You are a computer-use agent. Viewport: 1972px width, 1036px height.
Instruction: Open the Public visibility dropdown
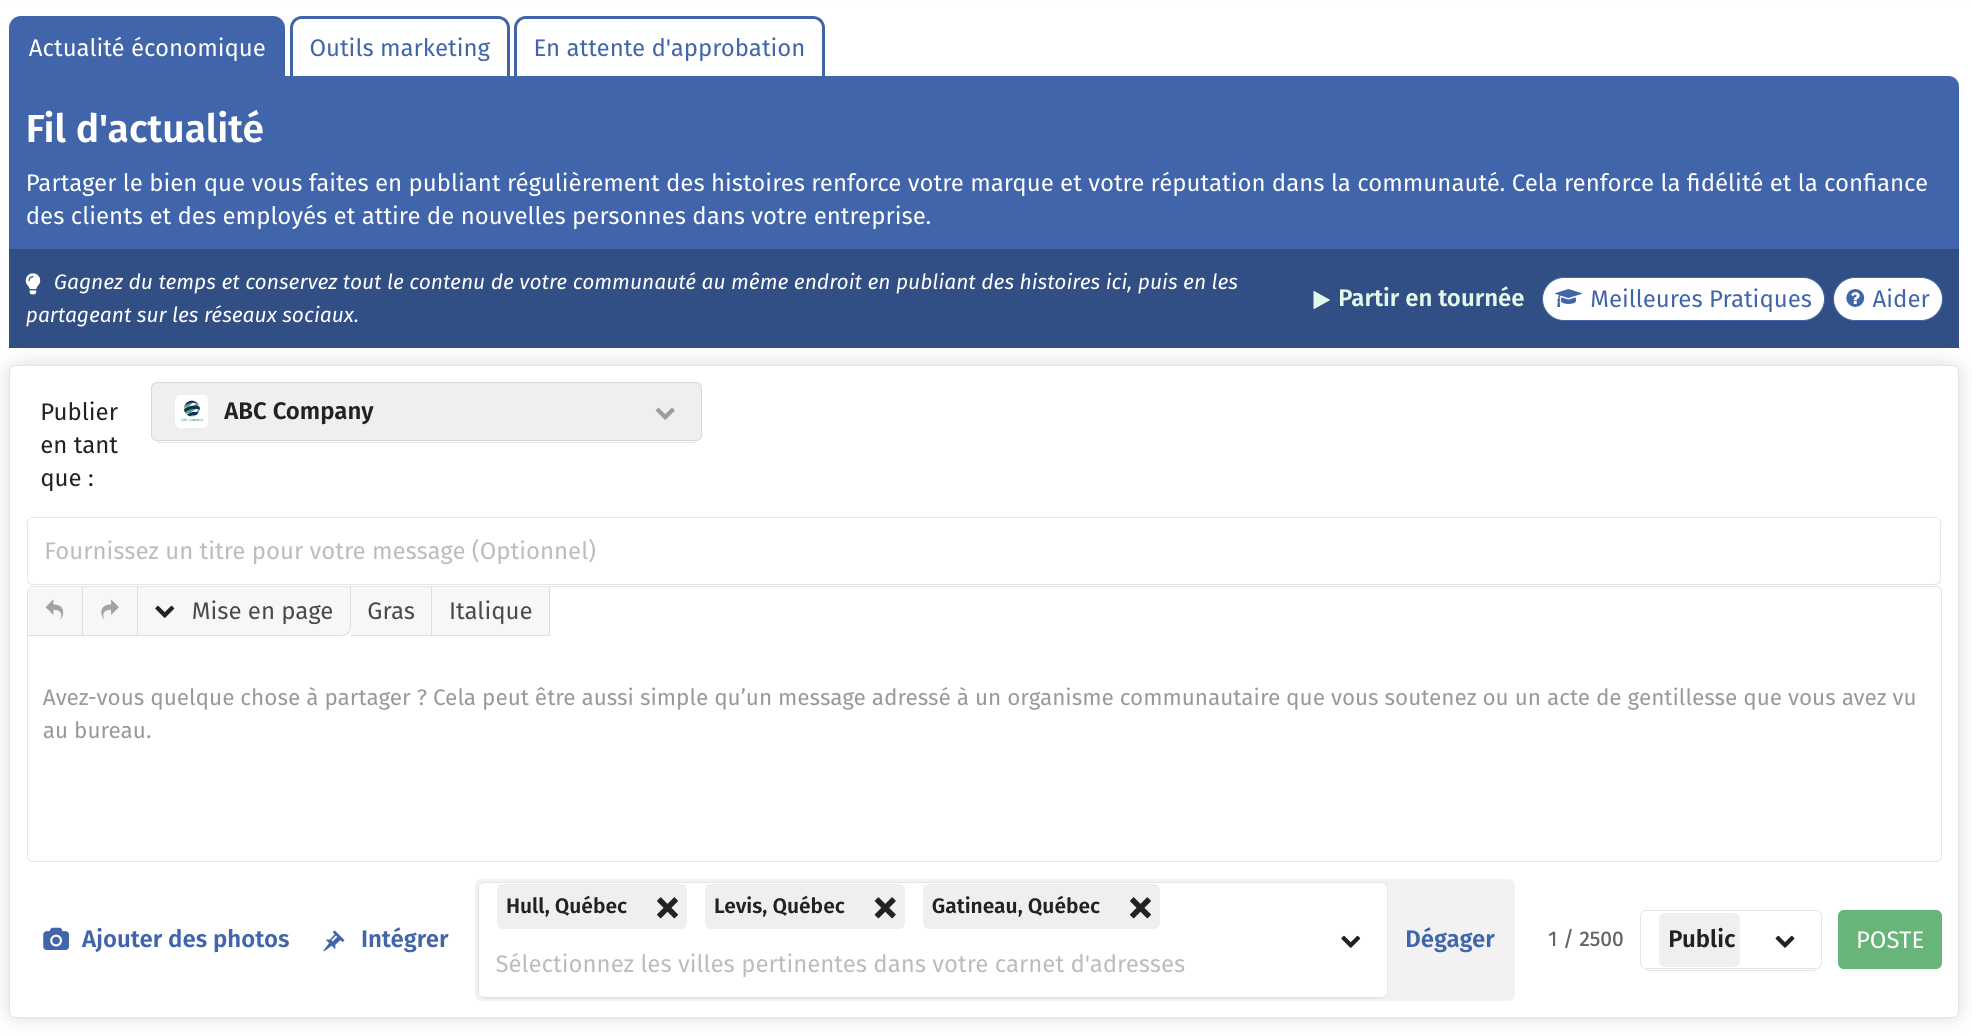point(1730,940)
